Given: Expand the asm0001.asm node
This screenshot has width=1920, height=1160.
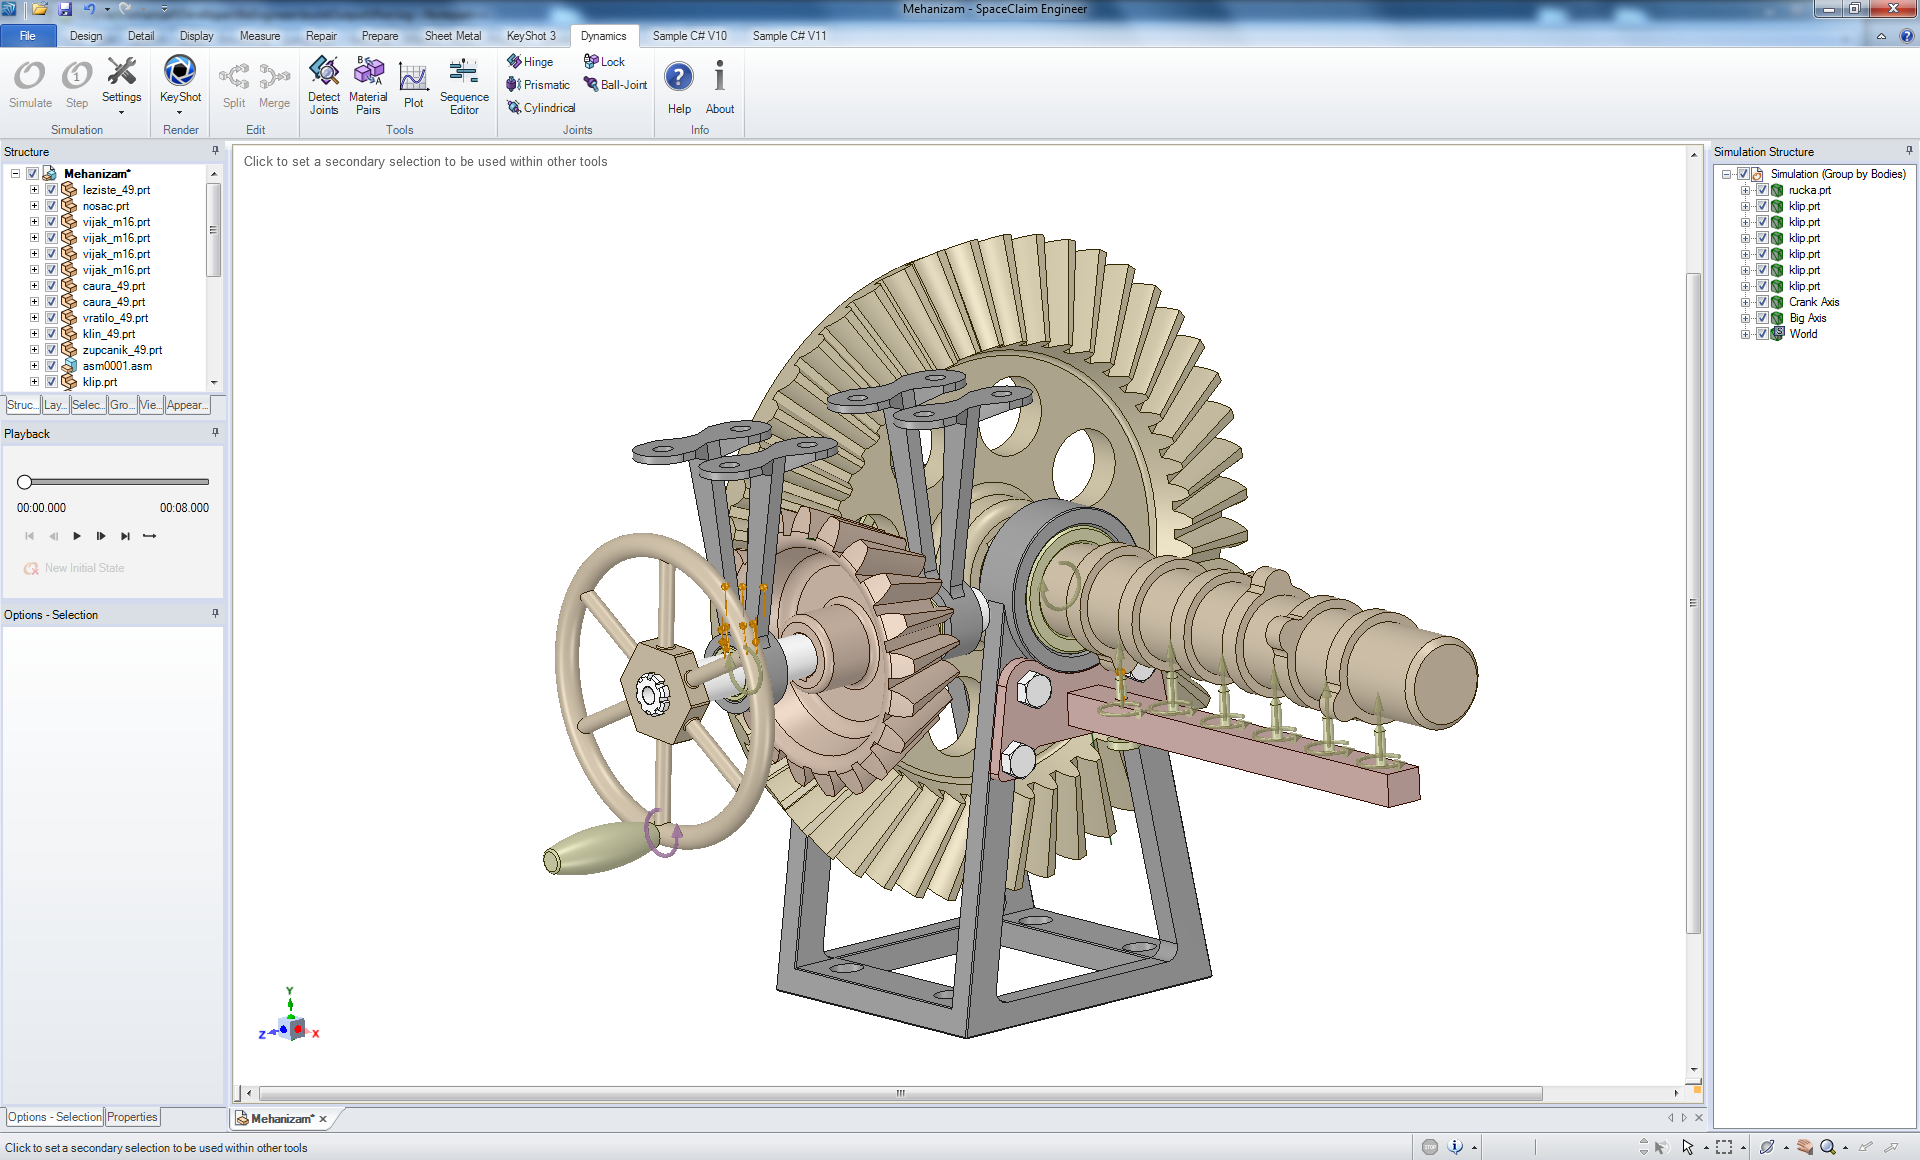Looking at the screenshot, I should (x=32, y=365).
